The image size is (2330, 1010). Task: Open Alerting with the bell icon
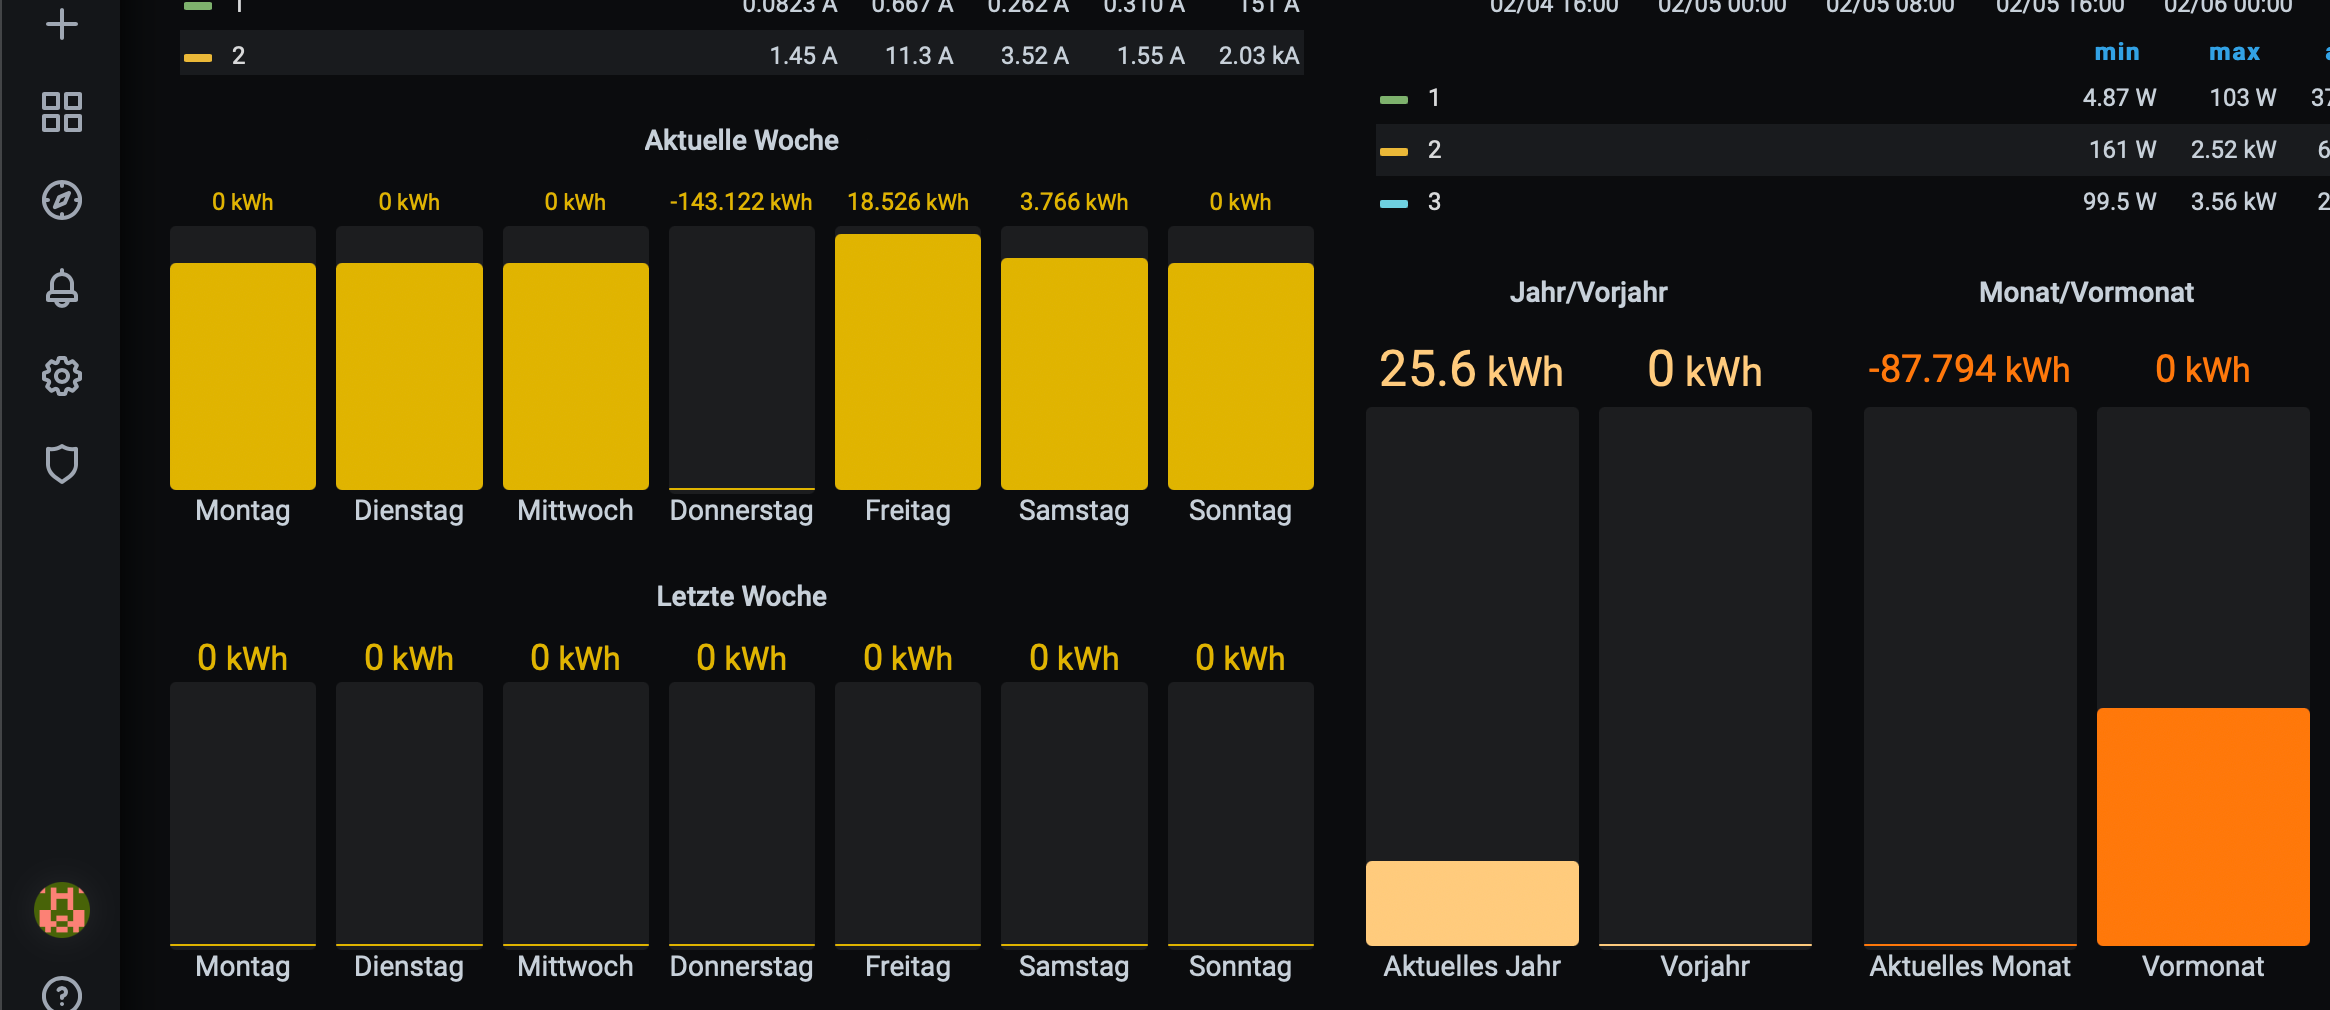coord(61,288)
